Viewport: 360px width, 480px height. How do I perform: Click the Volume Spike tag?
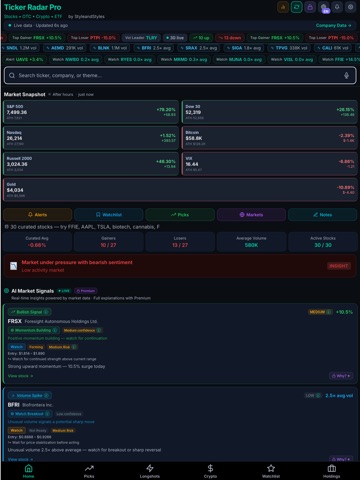pyautogui.click(x=29, y=395)
